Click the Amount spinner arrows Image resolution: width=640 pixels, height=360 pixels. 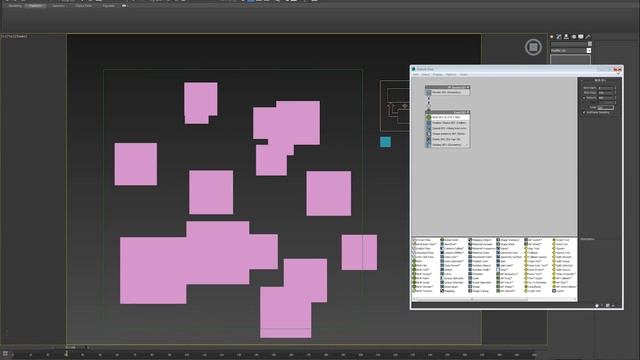615,98
